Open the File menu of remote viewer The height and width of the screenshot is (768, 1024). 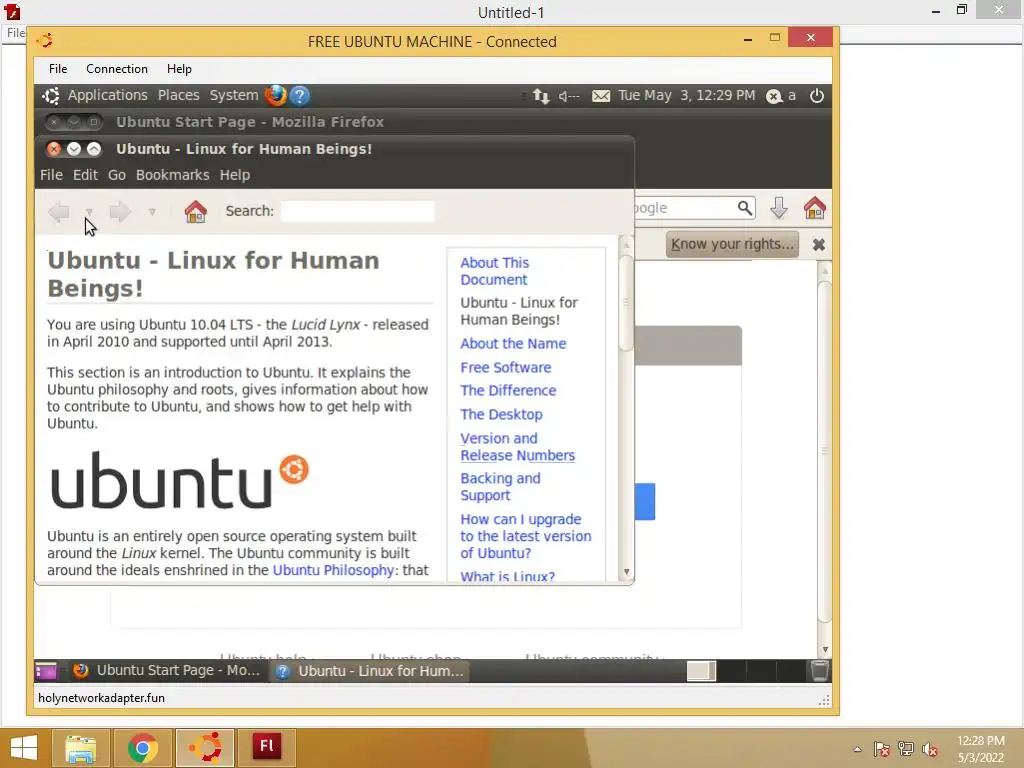click(57, 69)
